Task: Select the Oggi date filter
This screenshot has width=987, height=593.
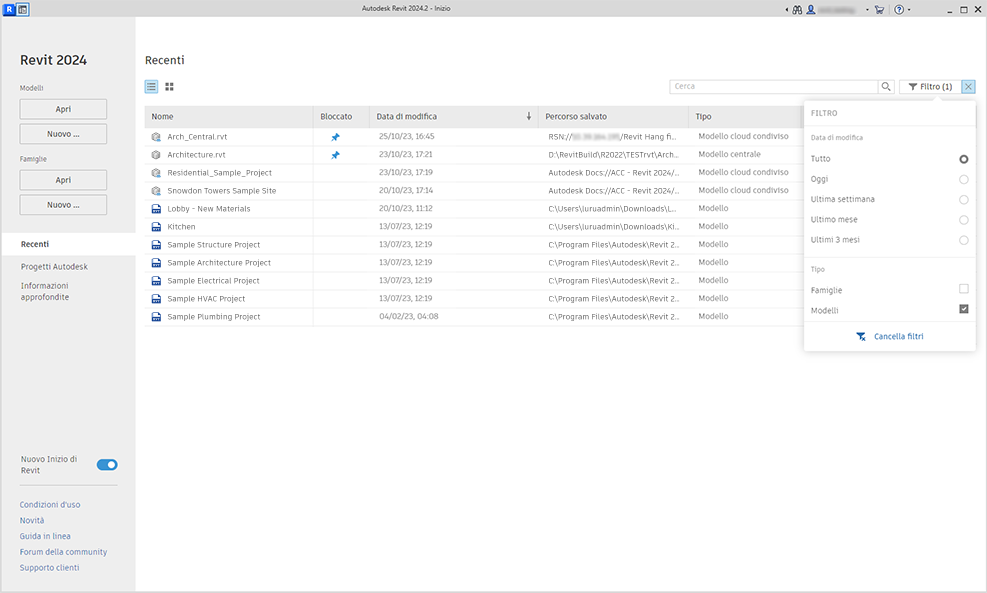Action: tap(963, 179)
